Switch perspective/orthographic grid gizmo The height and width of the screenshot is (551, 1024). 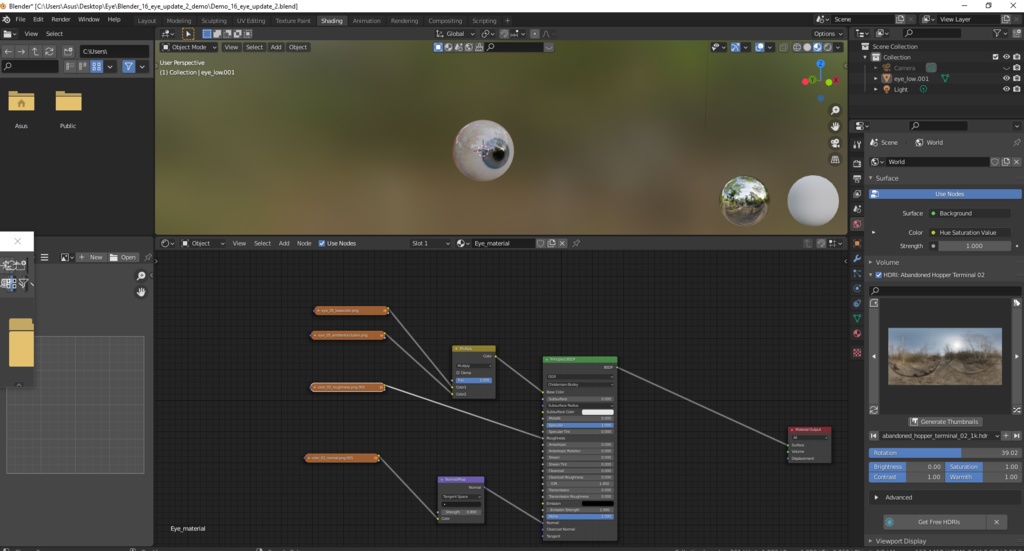pos(835,159)
